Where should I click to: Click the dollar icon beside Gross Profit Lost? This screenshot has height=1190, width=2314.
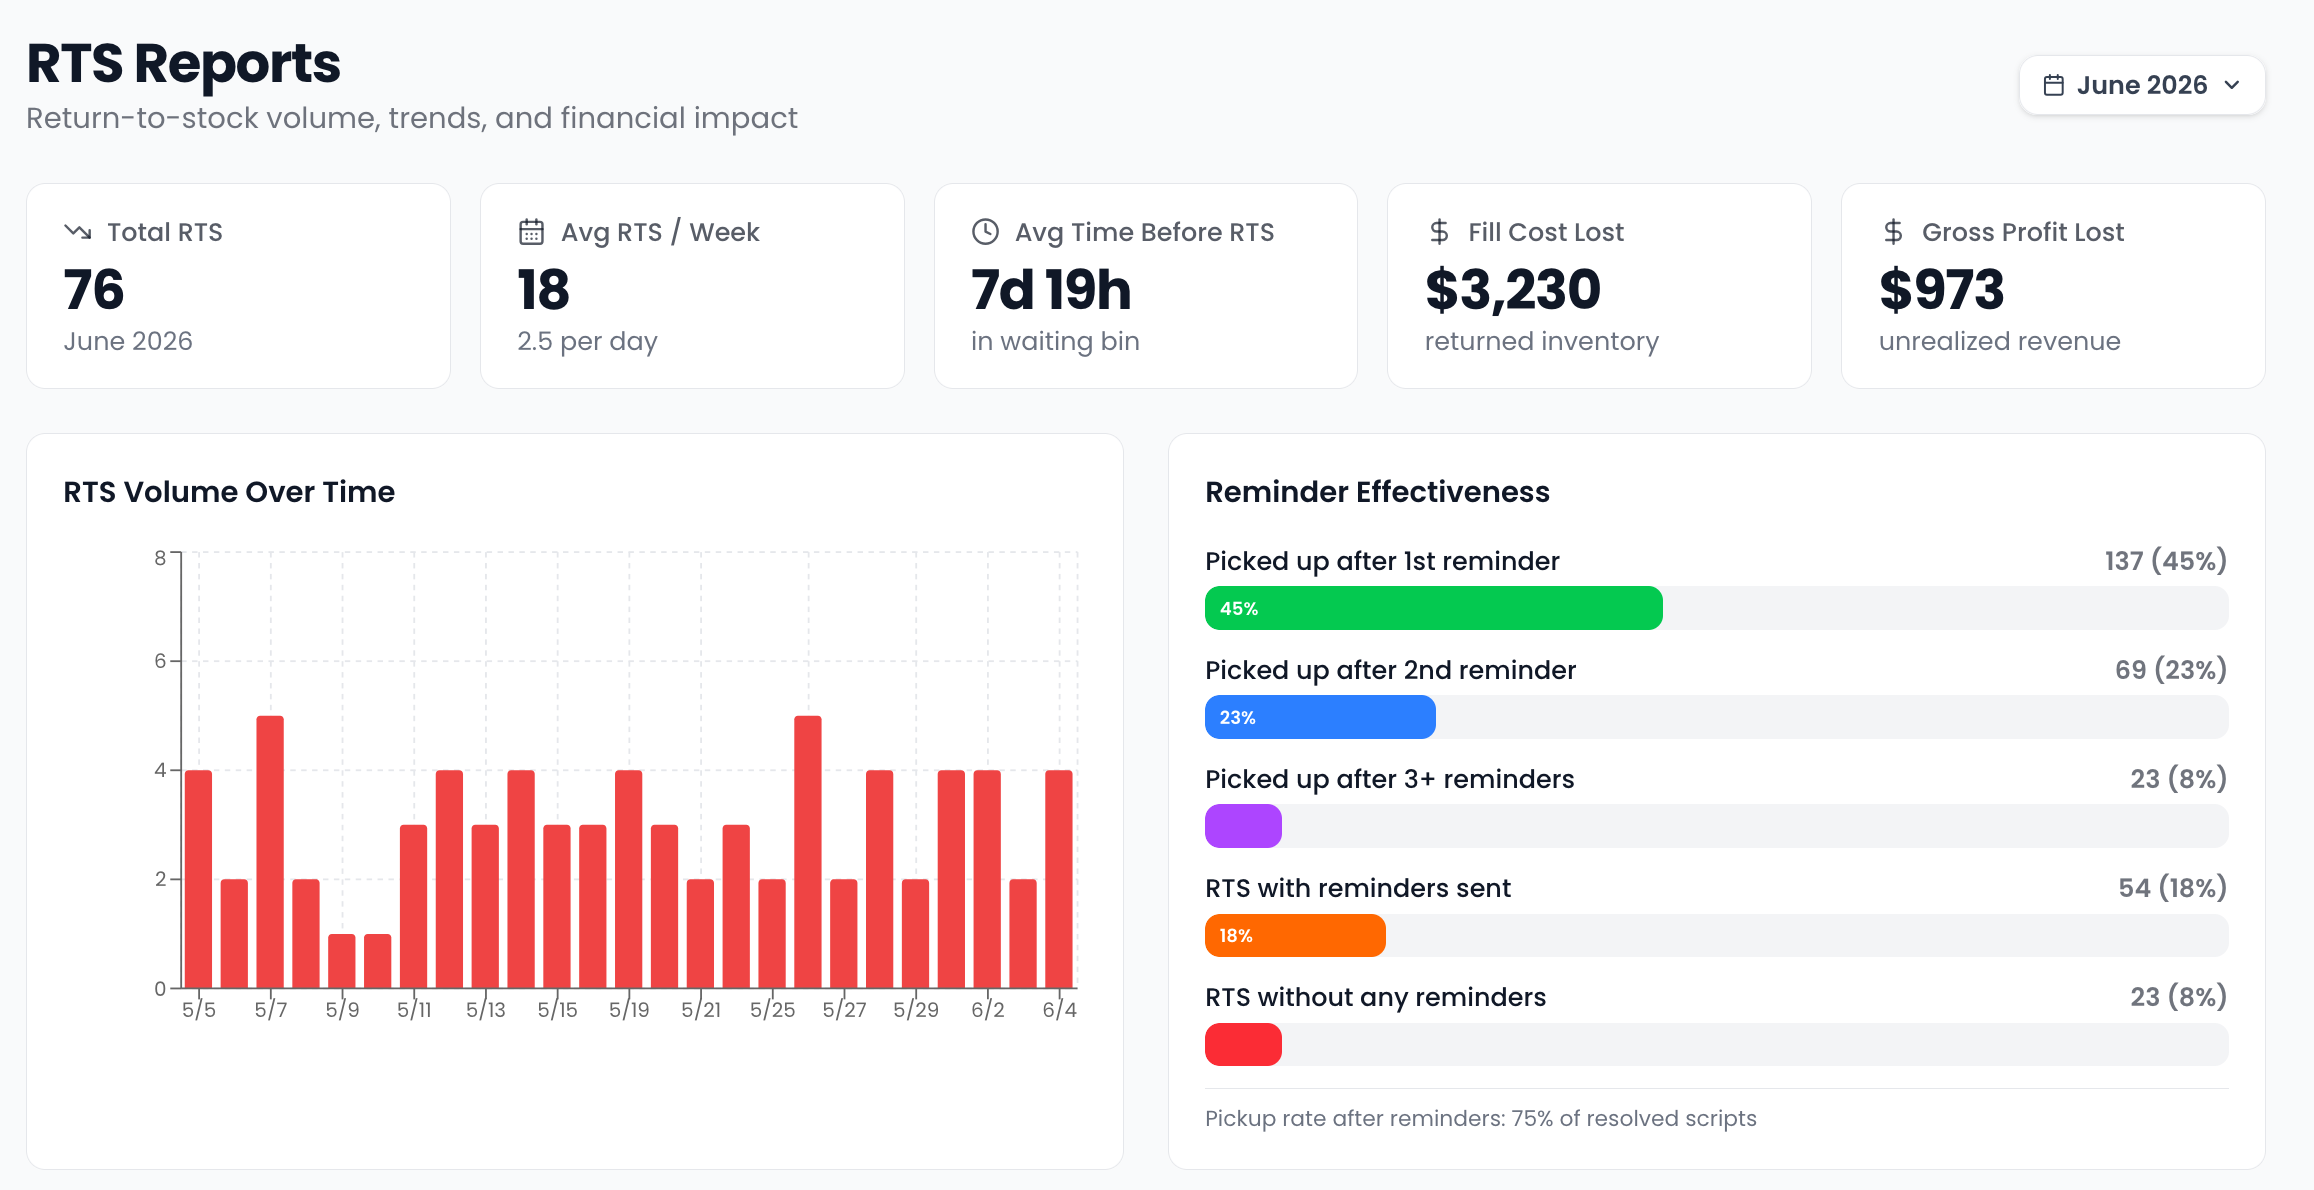(x=1893, y=232)
